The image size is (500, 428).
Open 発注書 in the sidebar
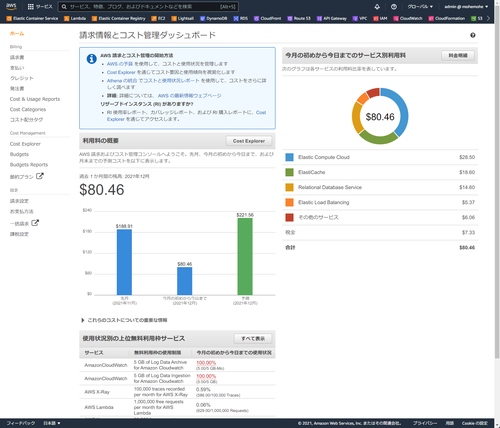17,88
